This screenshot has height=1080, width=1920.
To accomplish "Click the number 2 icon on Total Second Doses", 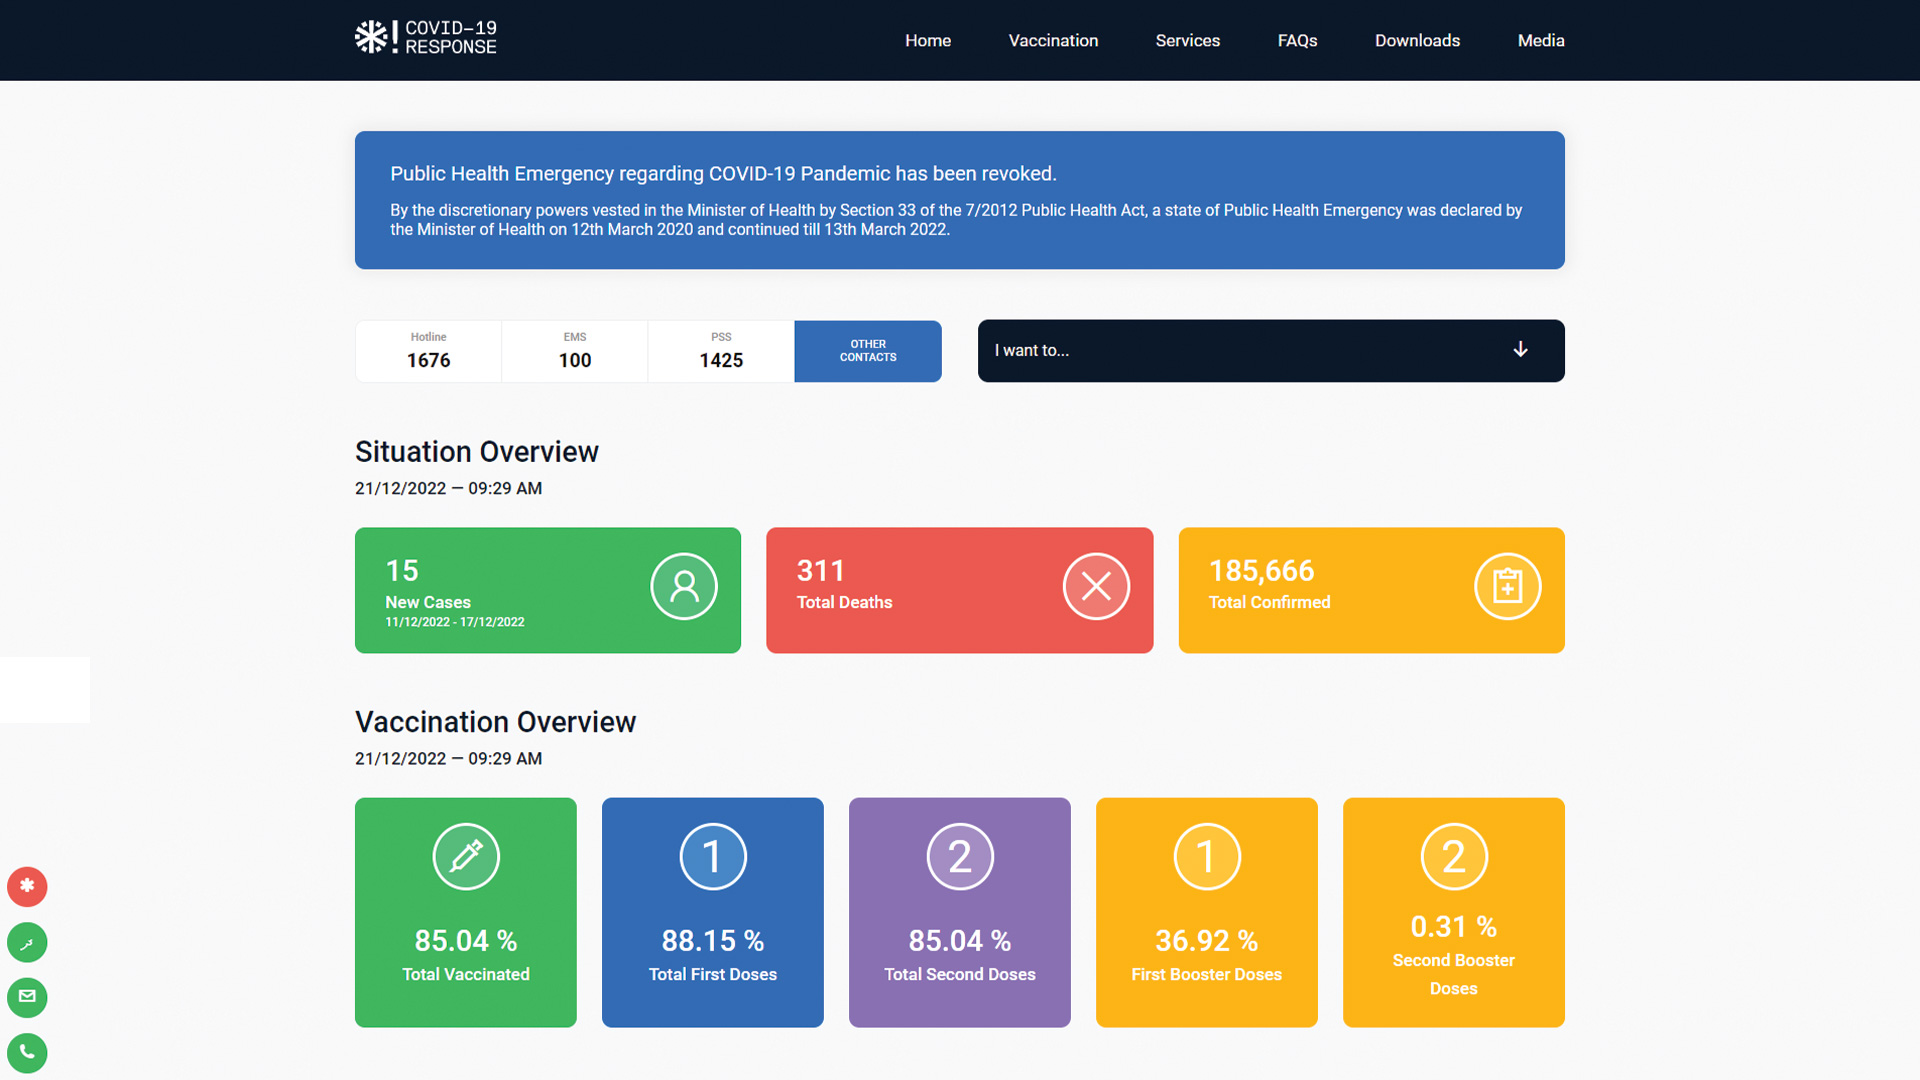I will [960, 856].
